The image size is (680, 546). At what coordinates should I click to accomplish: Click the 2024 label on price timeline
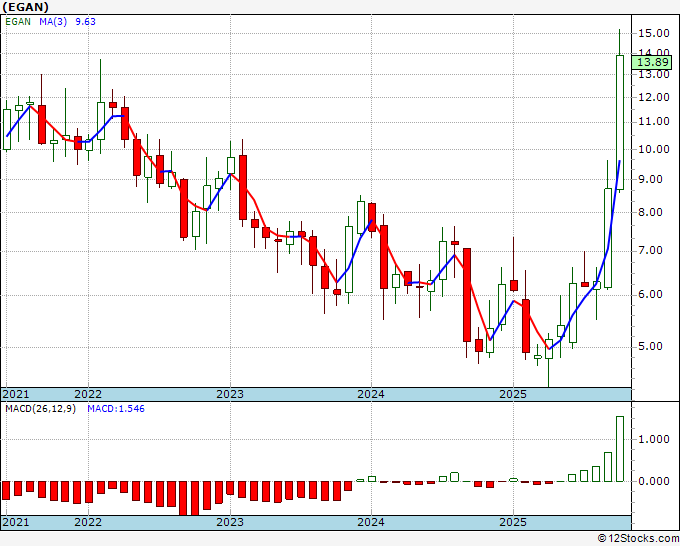tap(371, 394)
